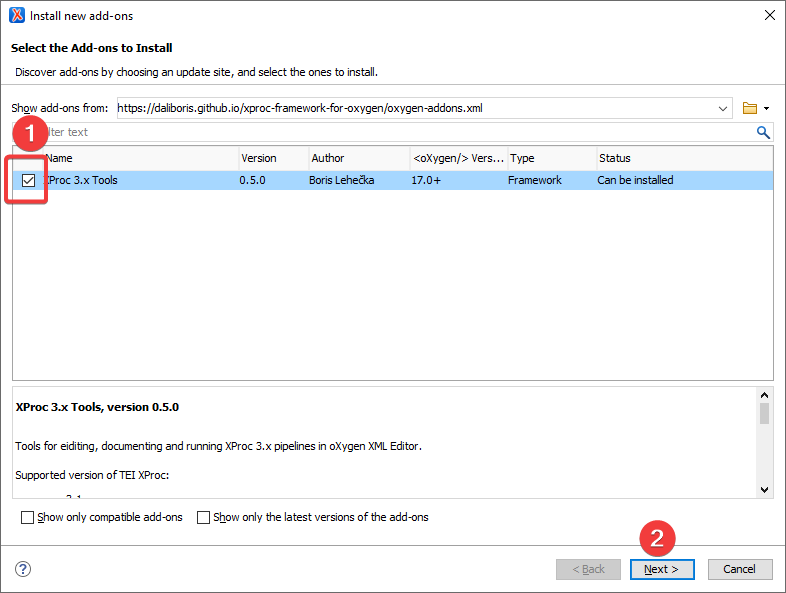Click description scrollbar down arrow
This screenshot has height=593, width=786.
coord(764,490)
